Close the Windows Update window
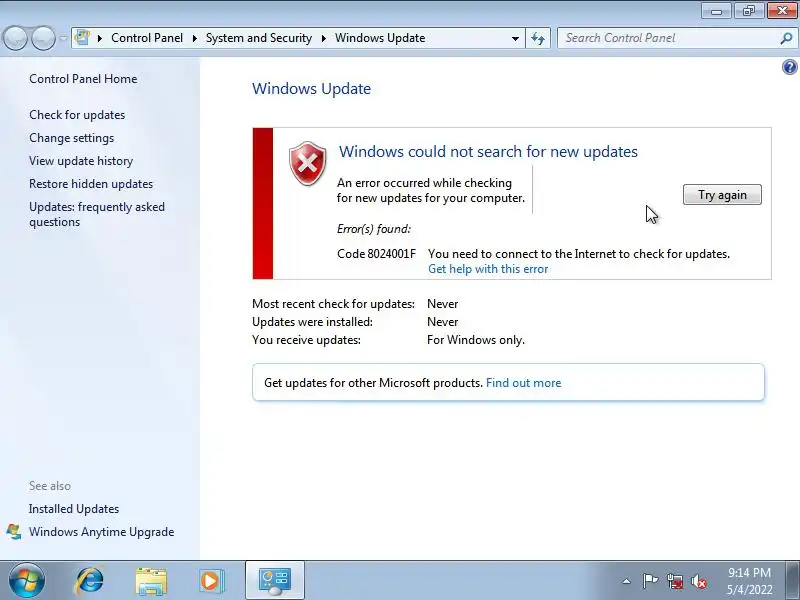This screenshot has height=600, width=800. 782,11
